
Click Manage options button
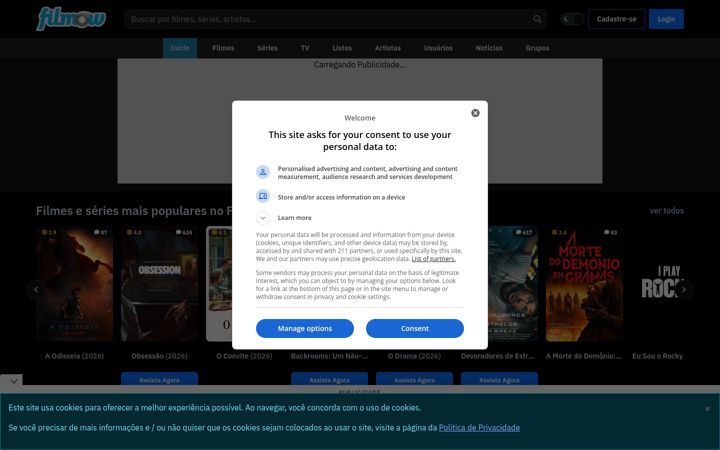click(305, 328)
